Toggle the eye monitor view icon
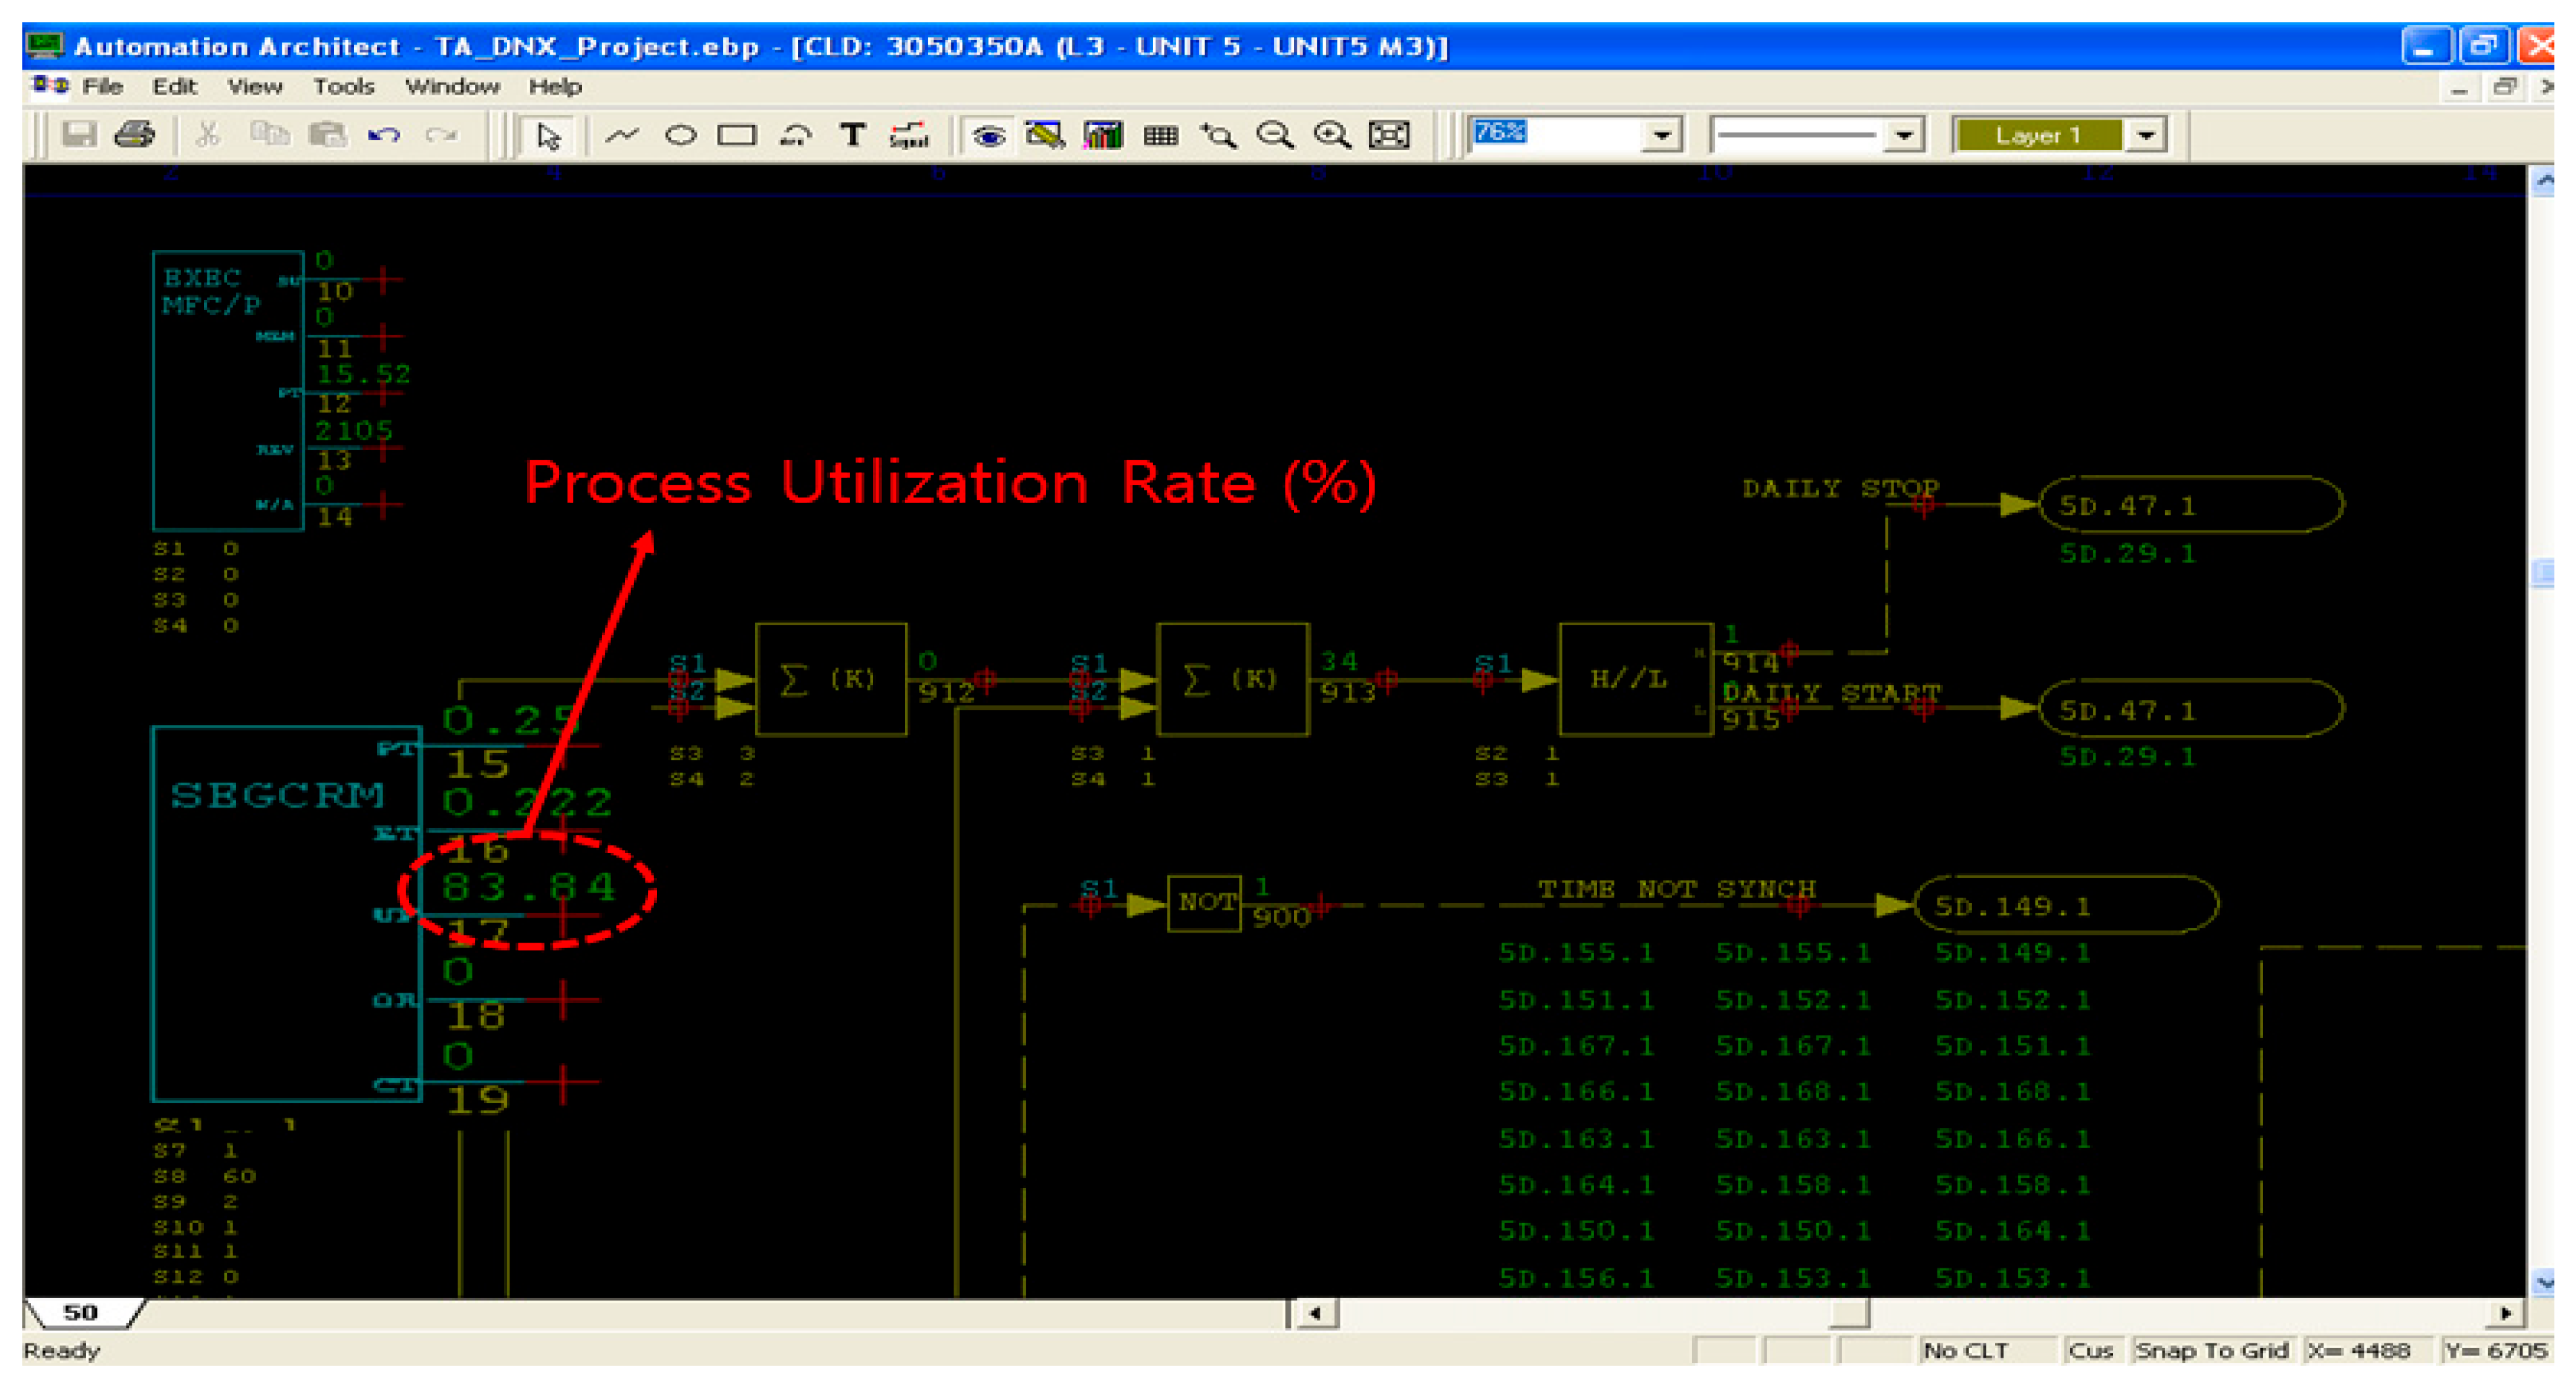Image resolution: width=2576 pixels, height=1386 pixels. [x=988, y=135]
